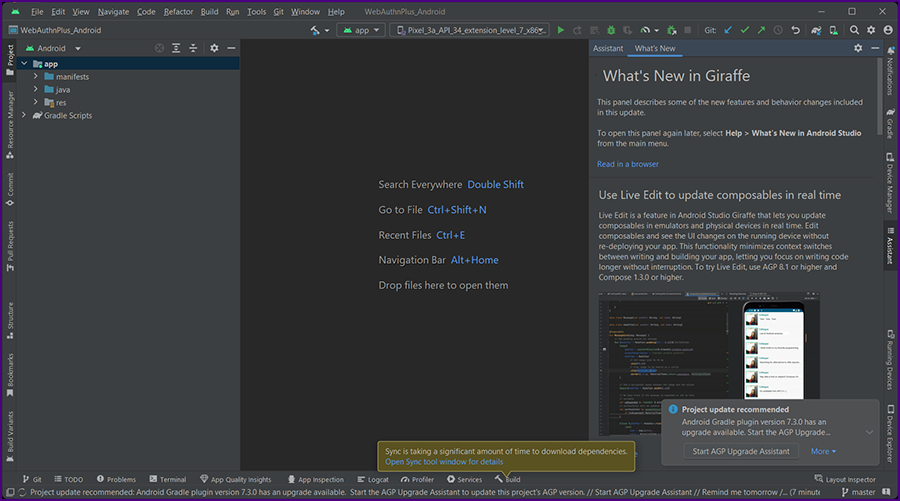Screen dimensions: 900x501
Task: Open Assistant panel settings gear
Action: point(858,48)
